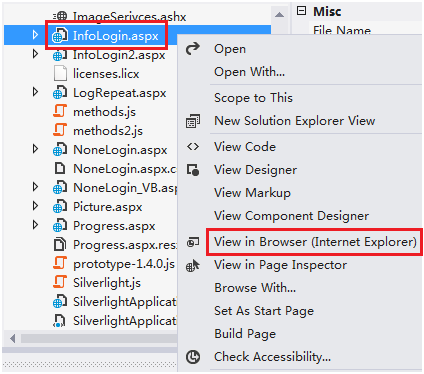
Task: Click the New Solution Explorer View icon
Action: point(193,121)
